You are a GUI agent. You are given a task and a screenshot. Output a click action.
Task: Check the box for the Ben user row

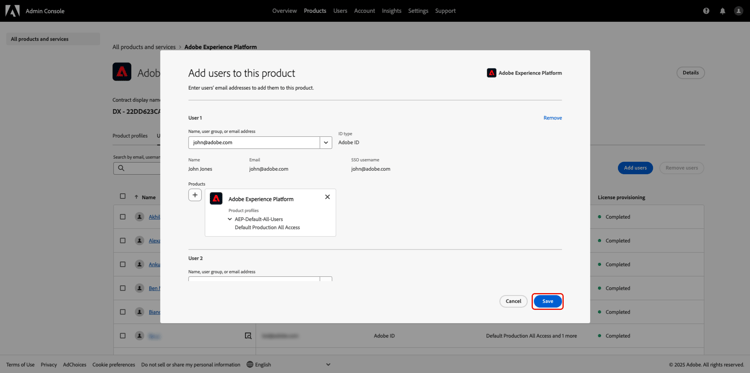[x=123, y=288]
